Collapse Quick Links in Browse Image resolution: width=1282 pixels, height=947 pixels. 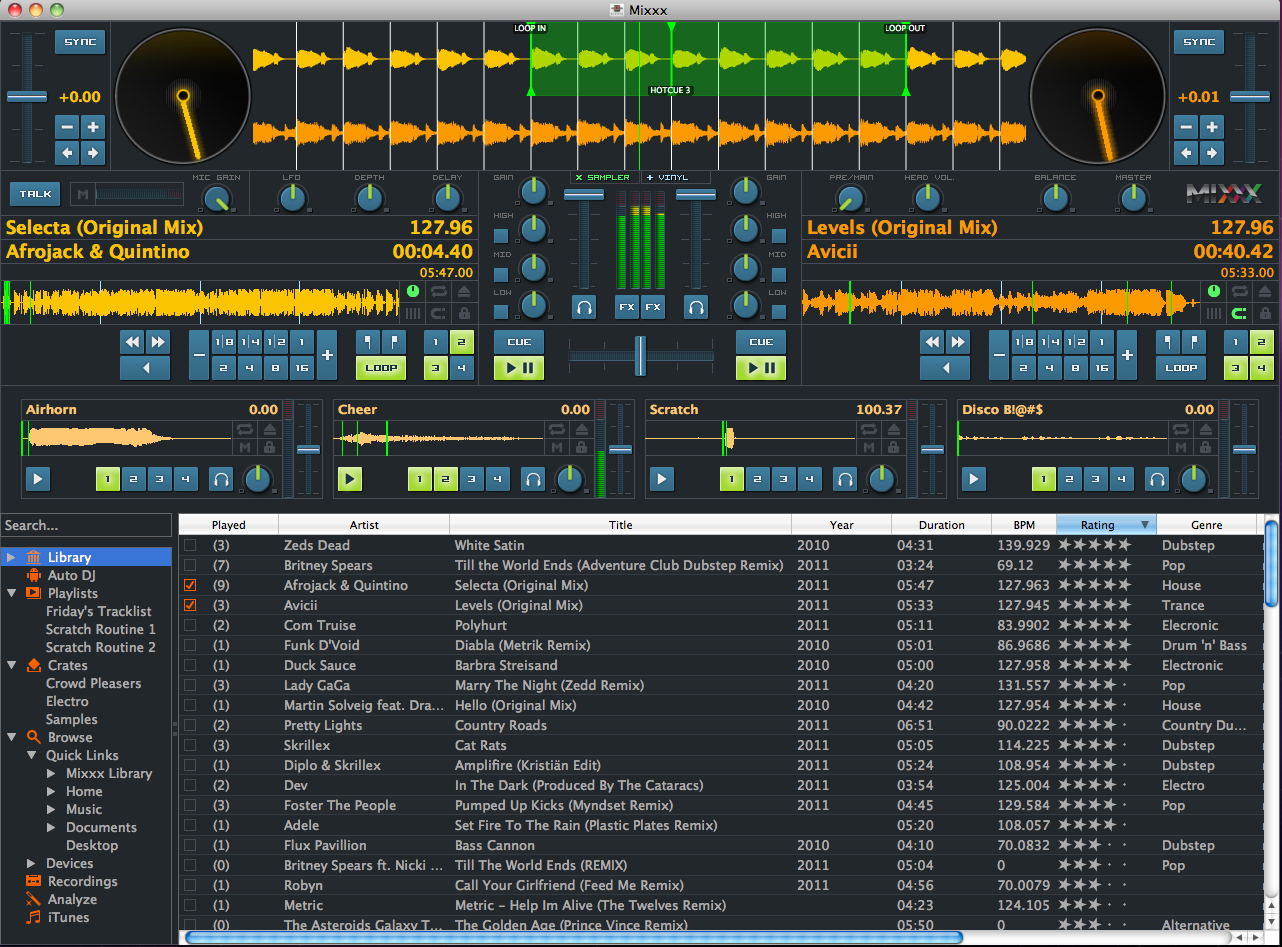32,755
